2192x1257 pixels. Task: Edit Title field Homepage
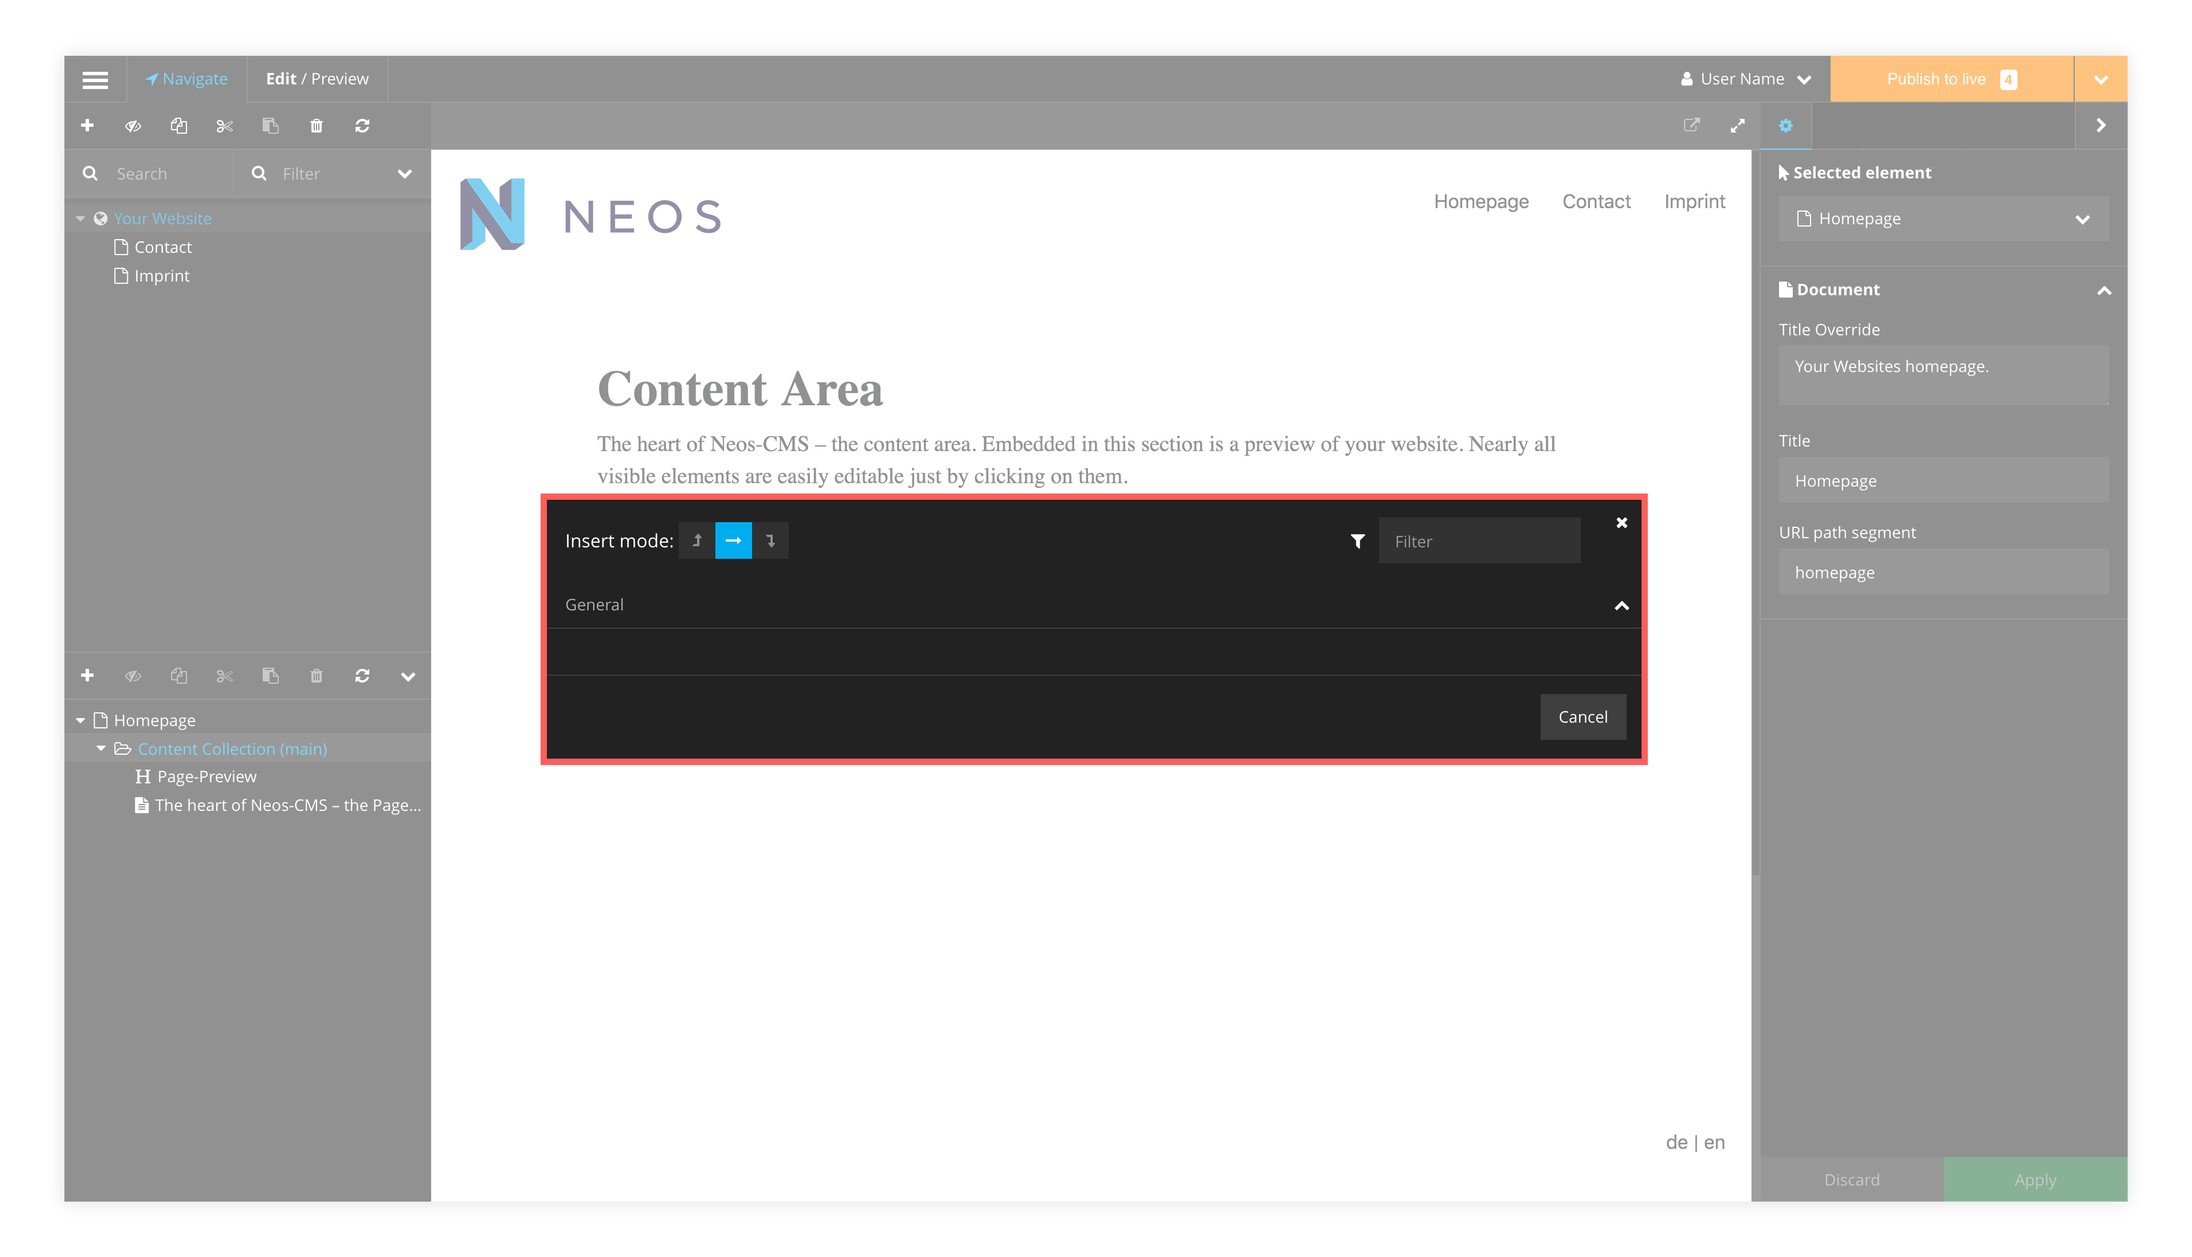click(x=1943, y=481)
